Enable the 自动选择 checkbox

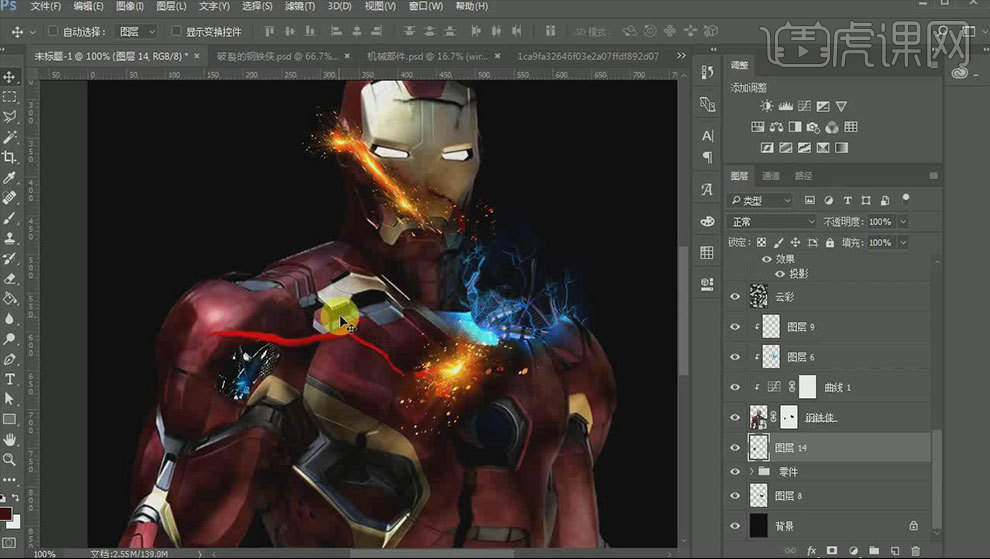pyautogui.click(x=53, y=32)
